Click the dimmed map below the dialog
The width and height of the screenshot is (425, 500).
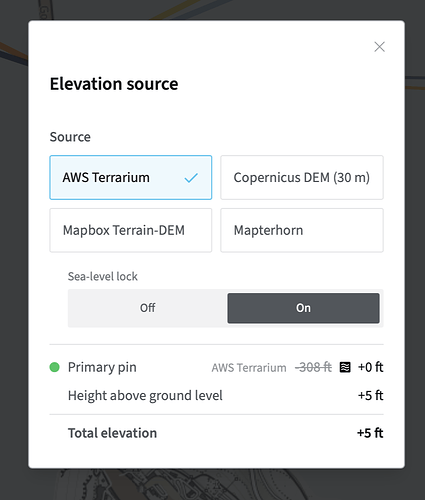click(213, 484)
